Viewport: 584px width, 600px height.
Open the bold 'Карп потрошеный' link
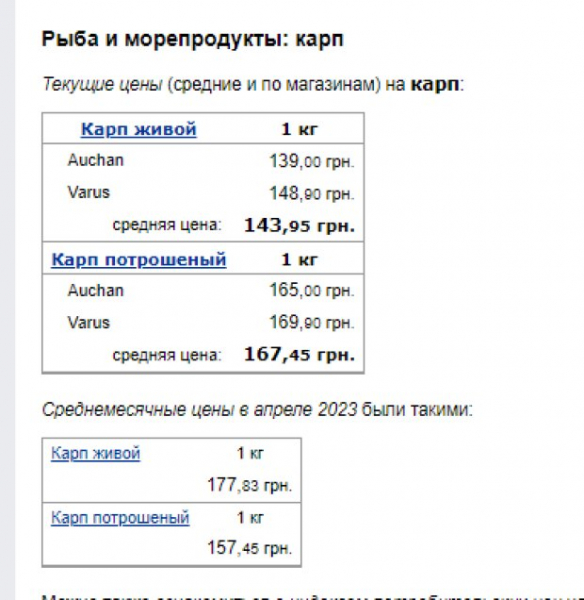[x=139, y=260]
